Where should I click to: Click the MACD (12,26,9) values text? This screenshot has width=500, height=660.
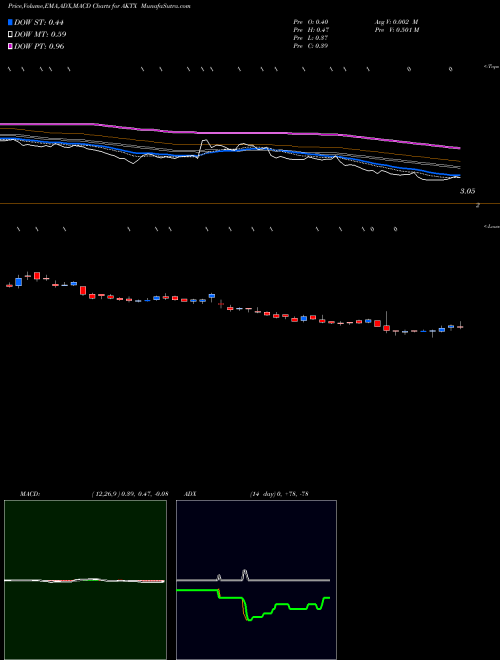point(129,494)
